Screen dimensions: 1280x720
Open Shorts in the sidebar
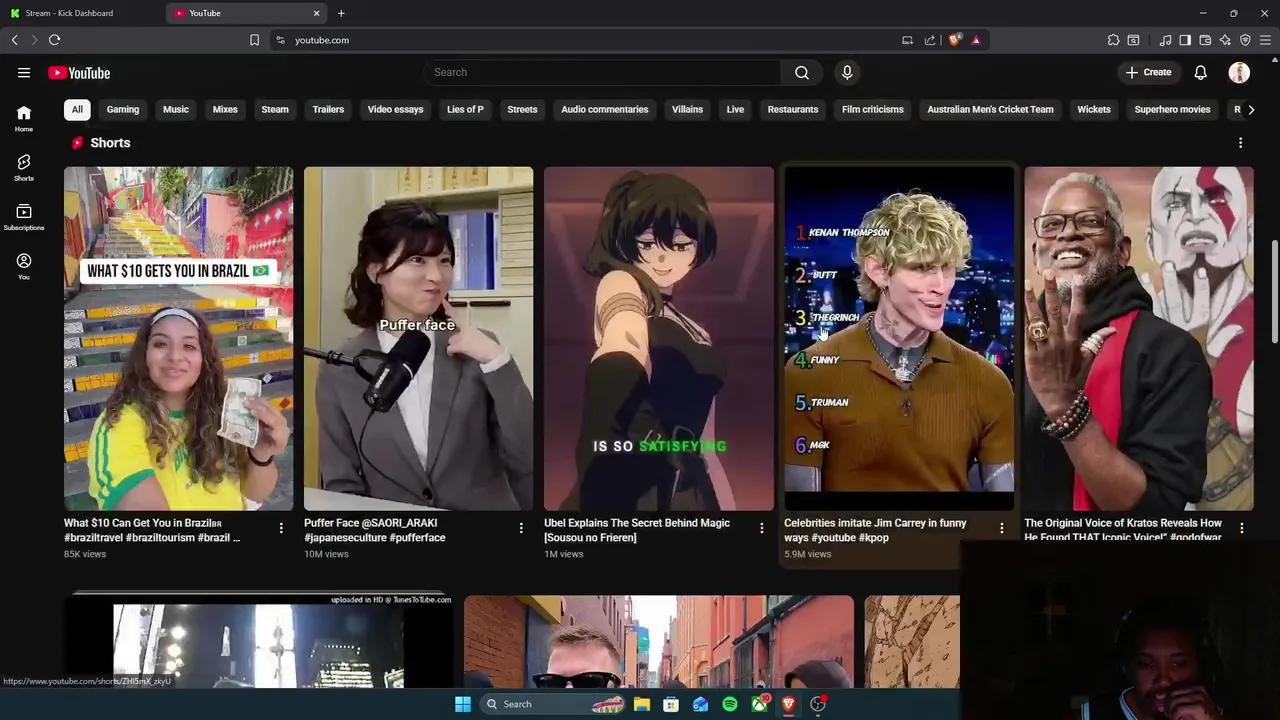pos(24,167)
